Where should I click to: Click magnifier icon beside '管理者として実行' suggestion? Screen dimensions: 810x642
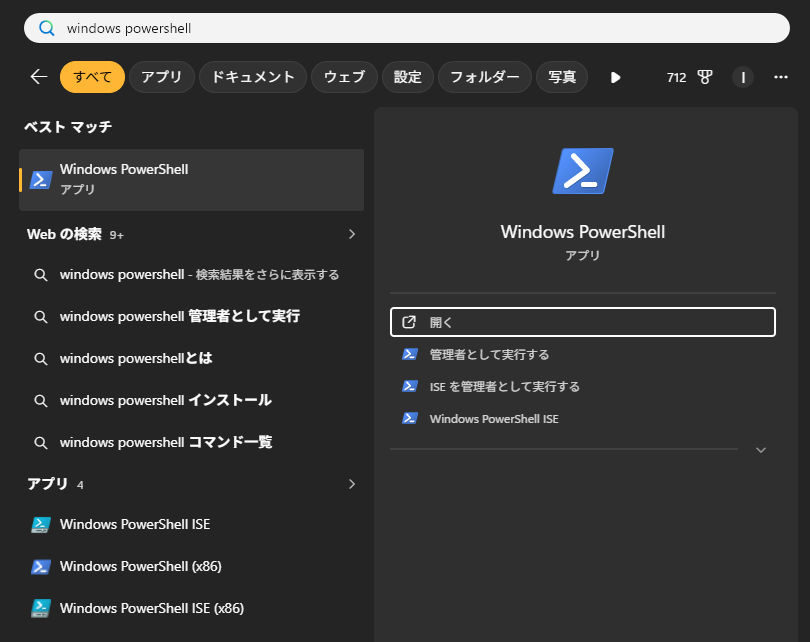point(41,317)
